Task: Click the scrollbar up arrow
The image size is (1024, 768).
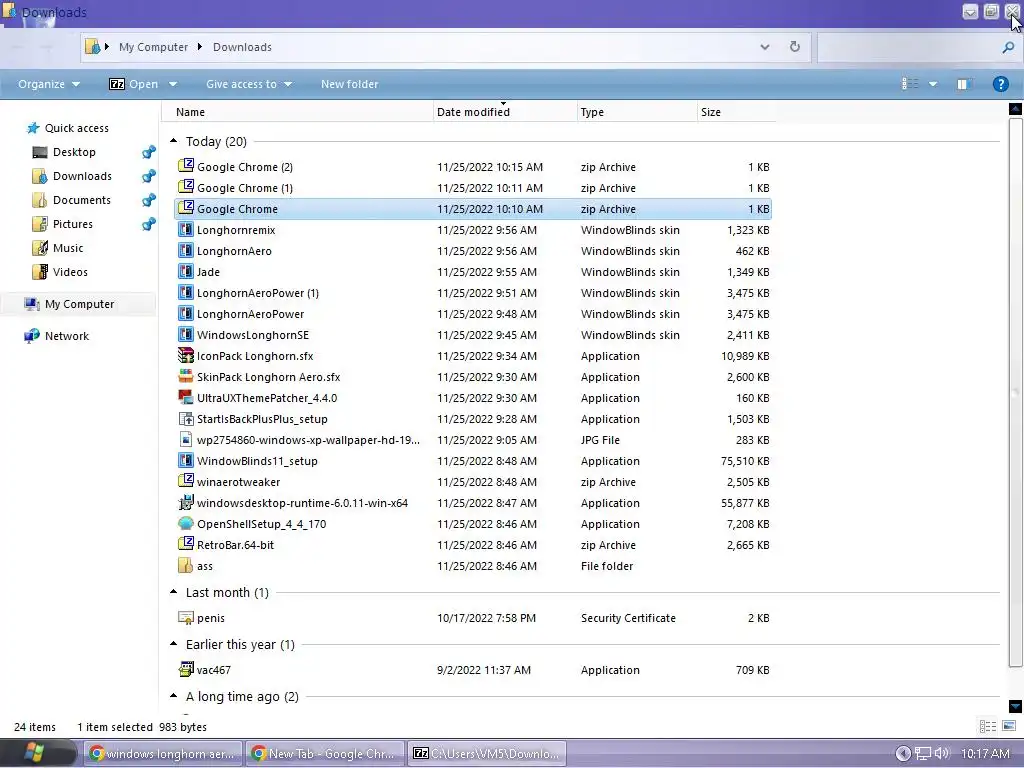Action: pyautogui.click(x=1015, y=108)
